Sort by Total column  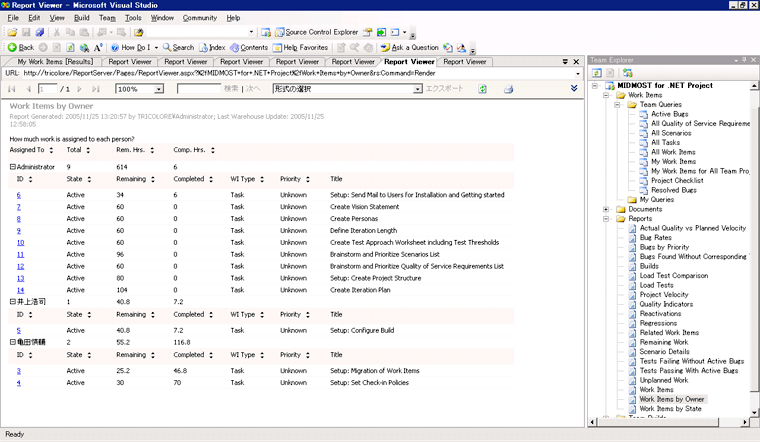click(88, 150)
